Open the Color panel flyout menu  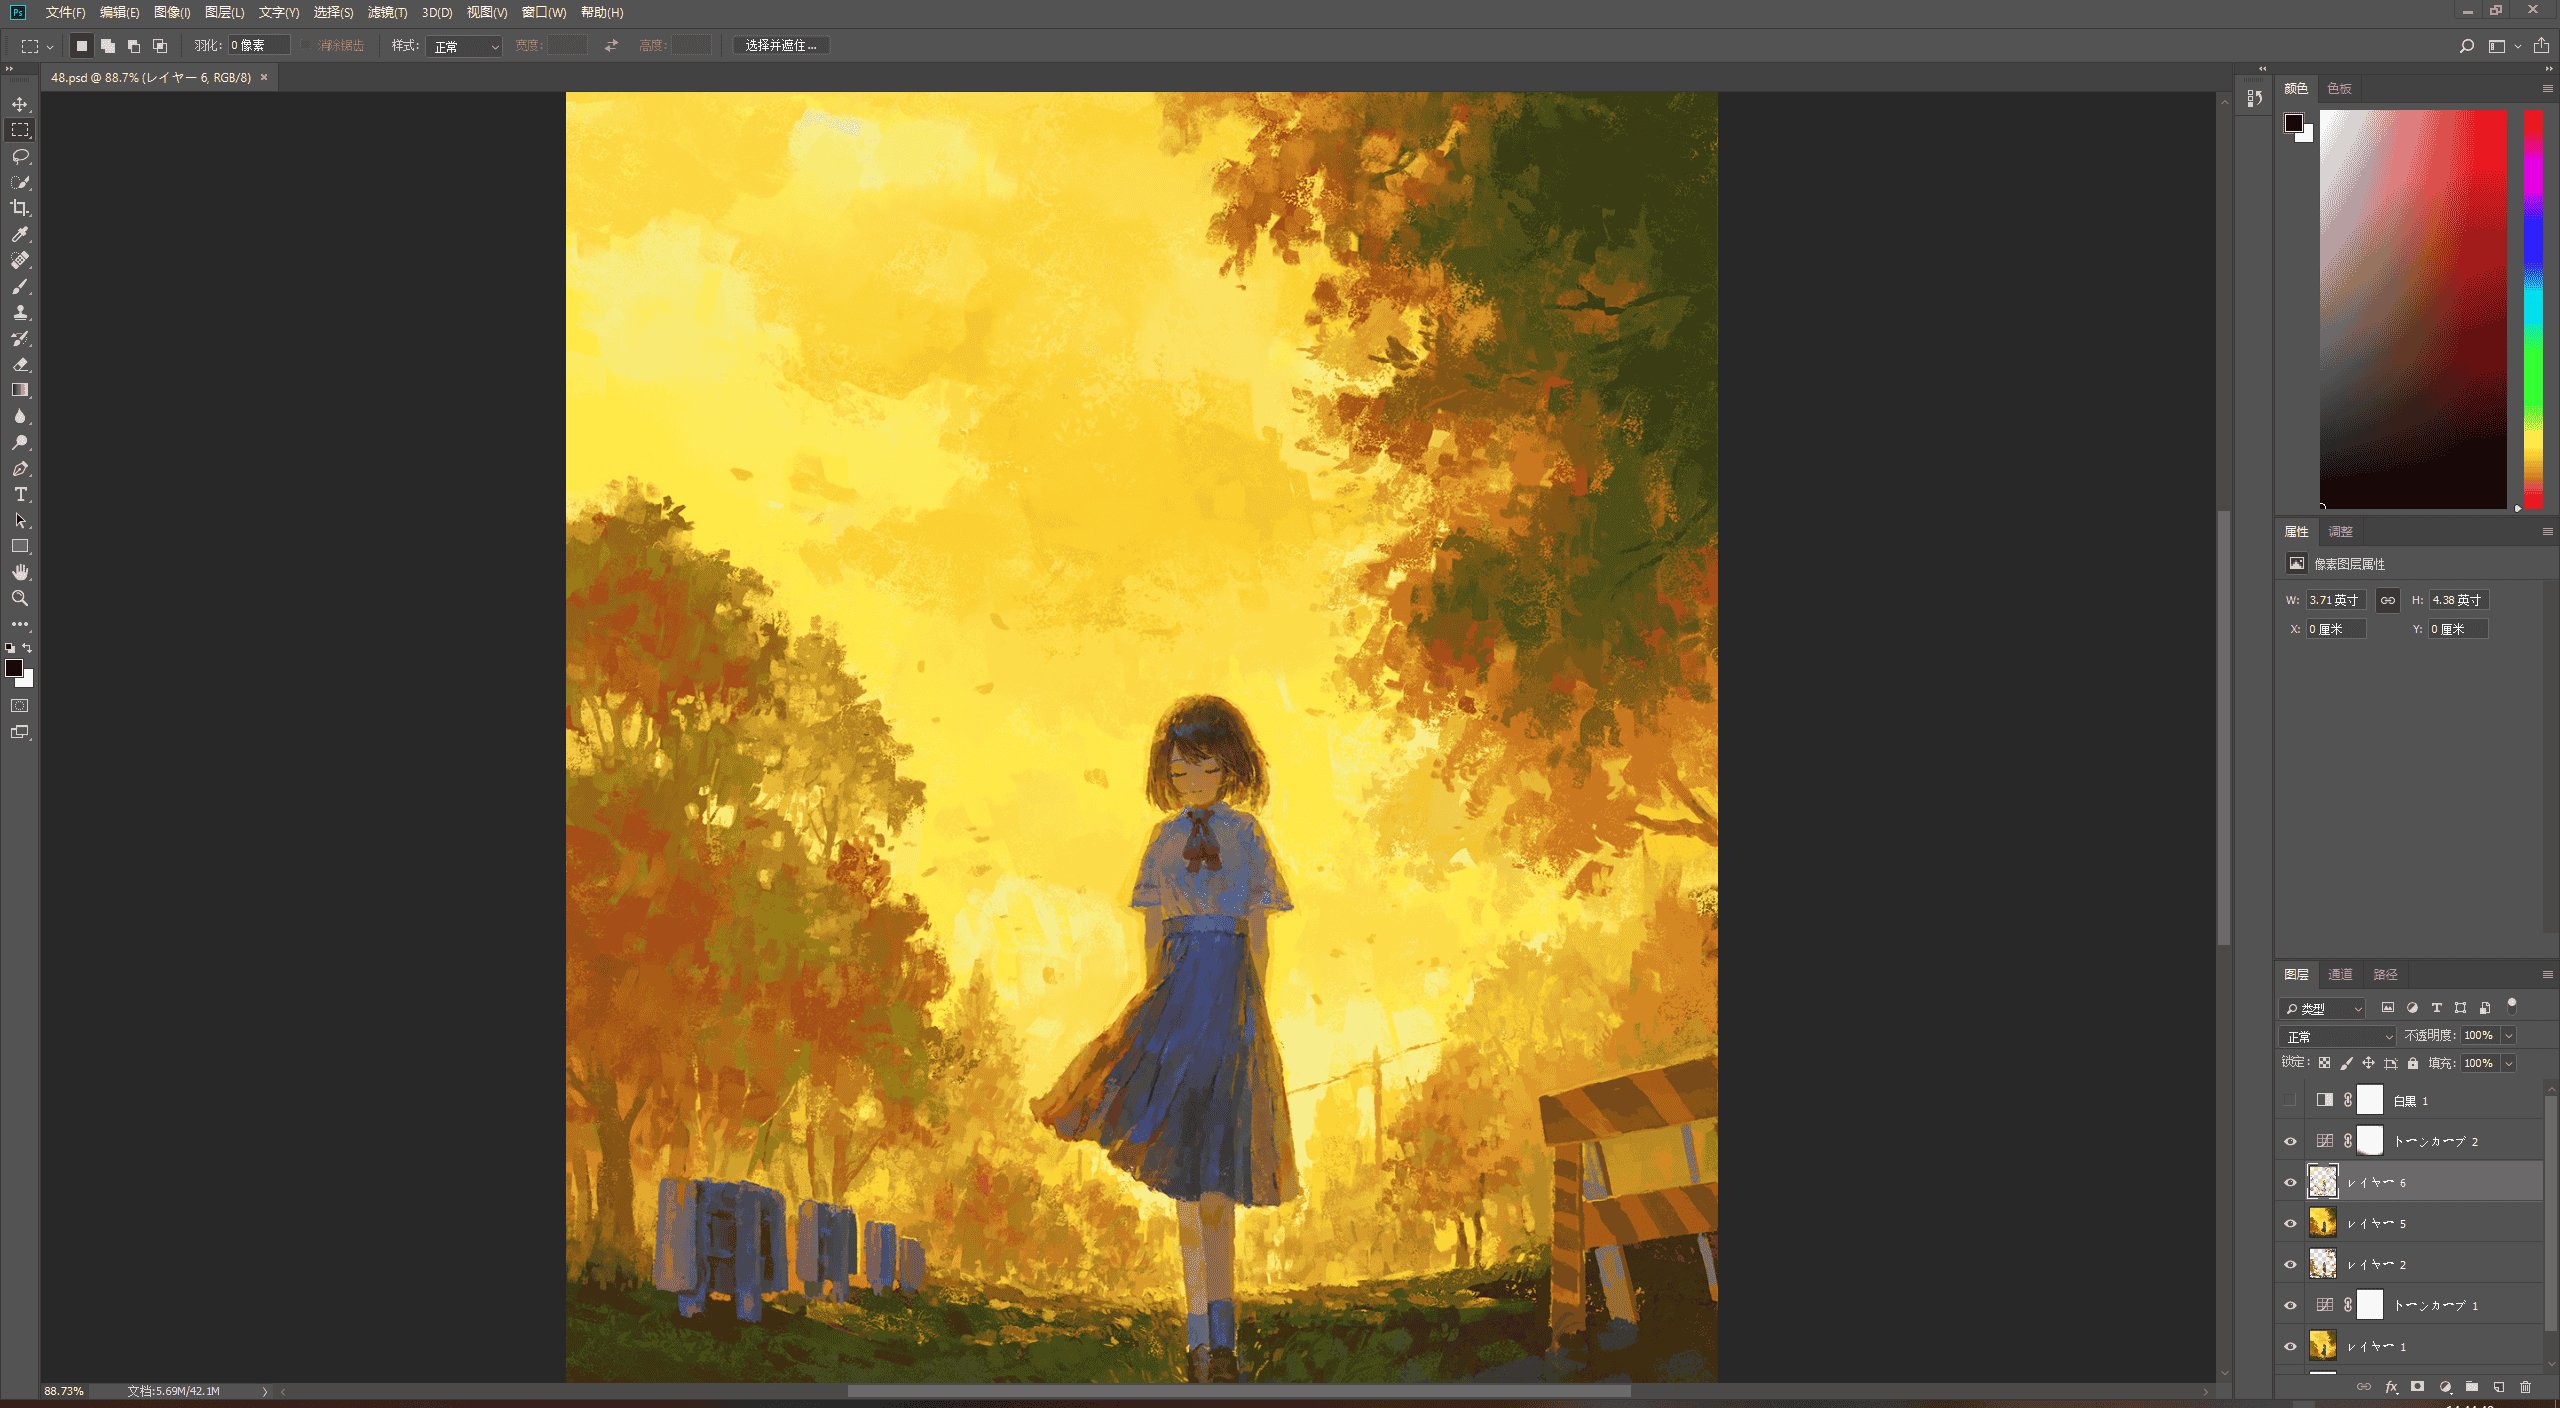click(x=2547, y=89)
